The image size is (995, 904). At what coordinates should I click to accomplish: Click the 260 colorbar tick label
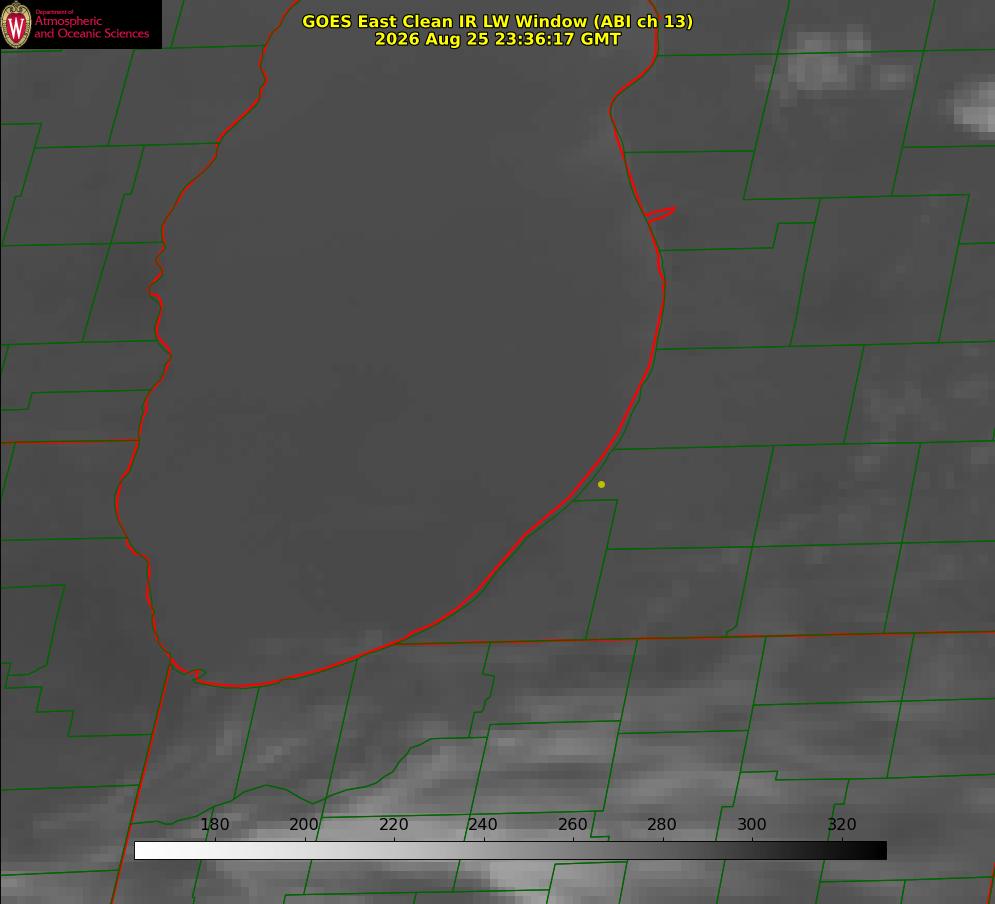pos(572,824)
